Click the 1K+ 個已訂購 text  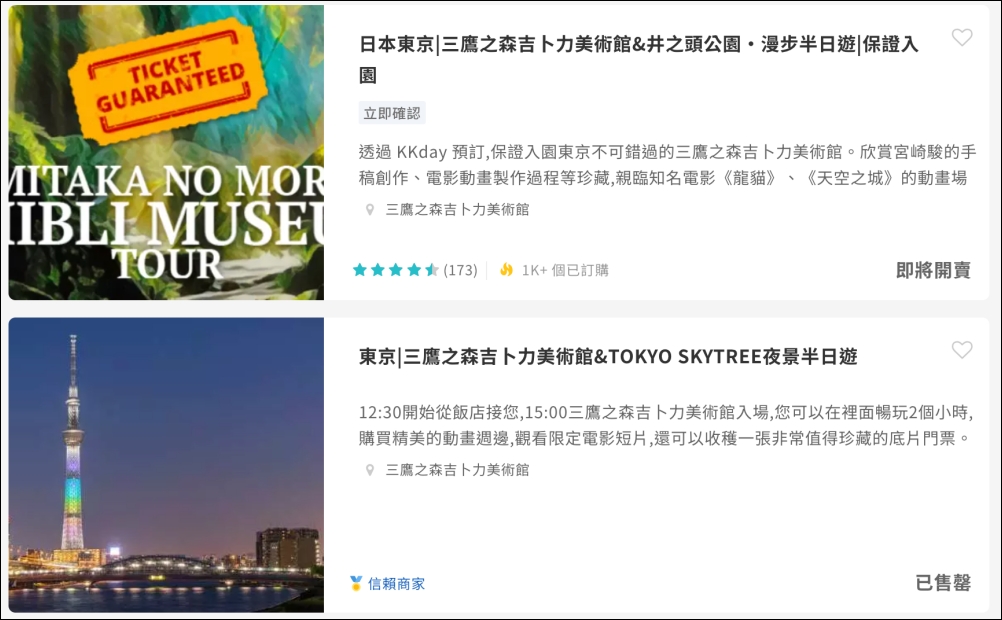(x=565, y=270)
